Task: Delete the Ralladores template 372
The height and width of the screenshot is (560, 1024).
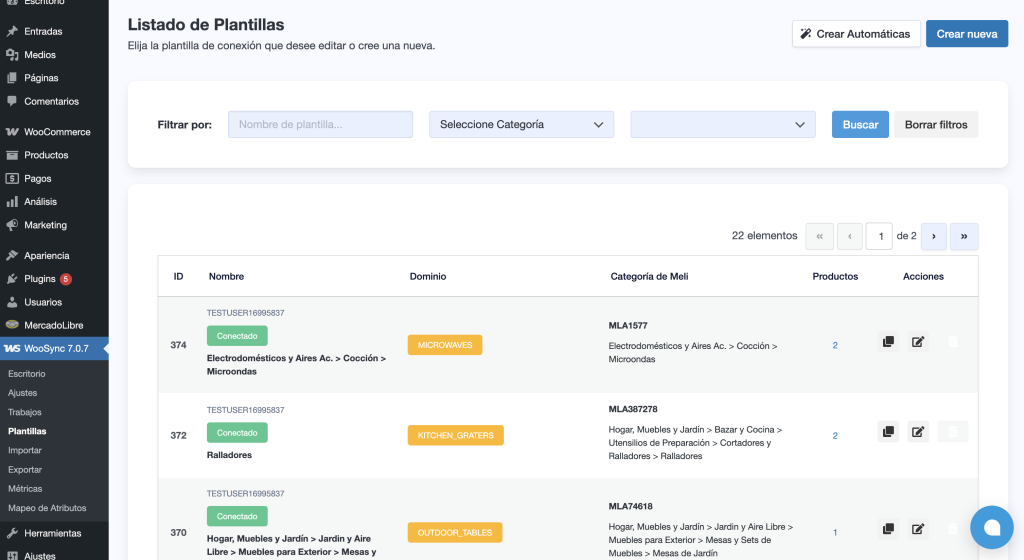Action: tap(953, 431)
